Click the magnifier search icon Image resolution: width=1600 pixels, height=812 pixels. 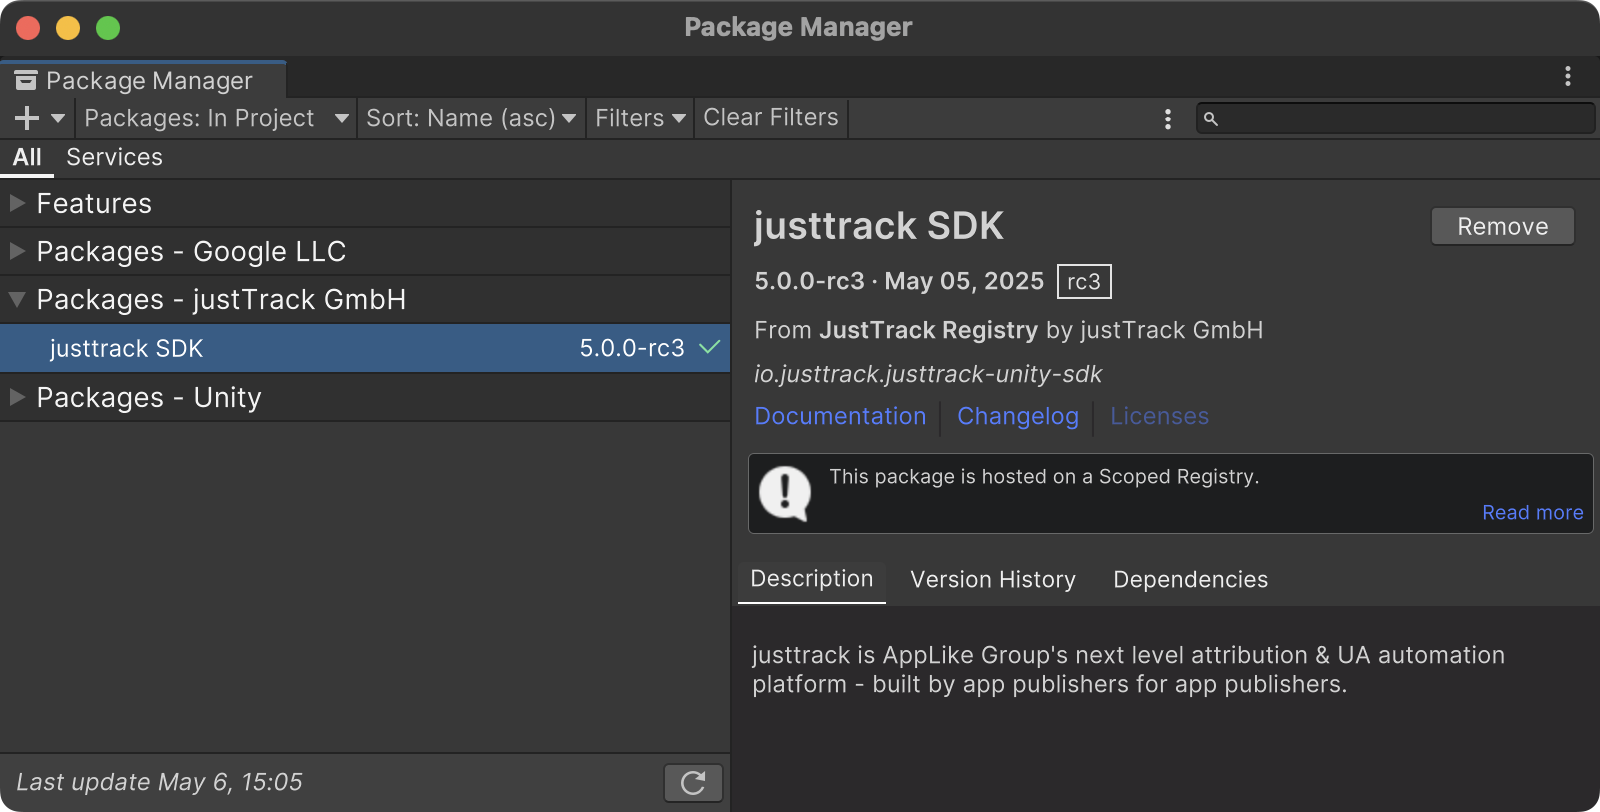[x=1210, y=119]
